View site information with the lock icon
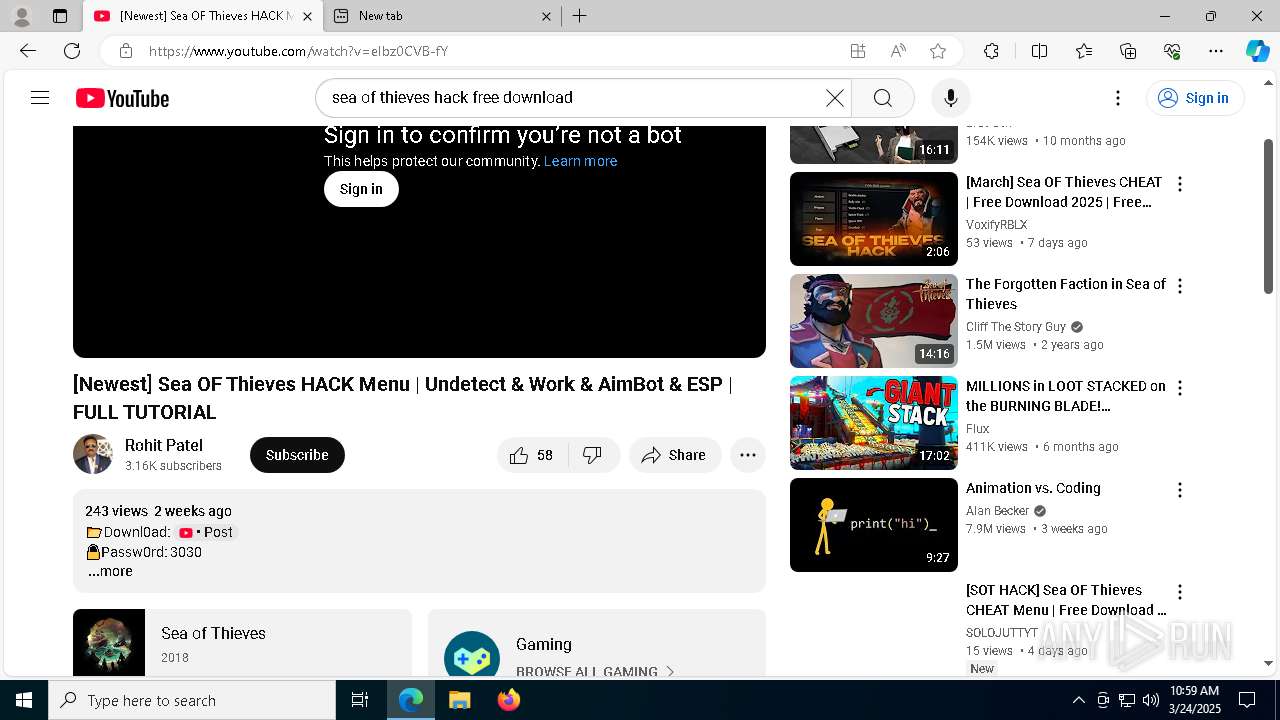 [126, 51]
